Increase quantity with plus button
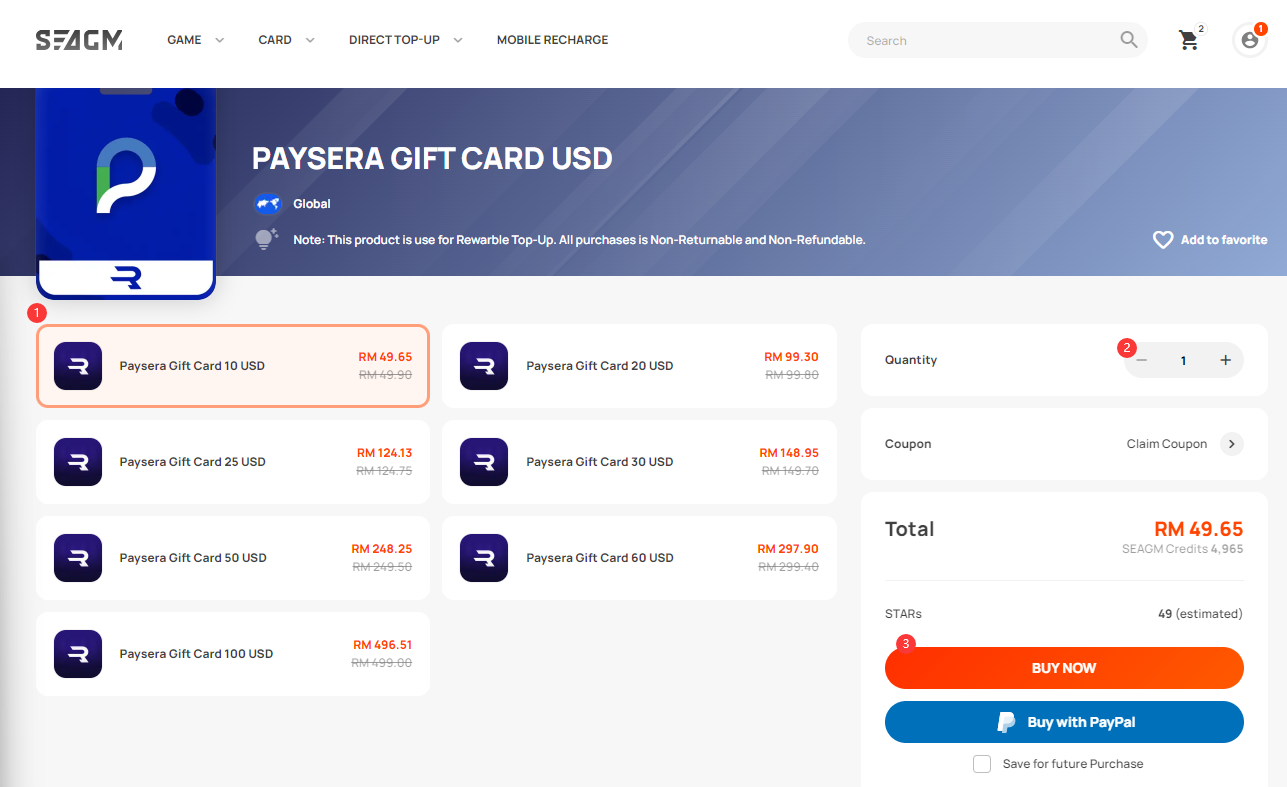 coord(1225,360)
